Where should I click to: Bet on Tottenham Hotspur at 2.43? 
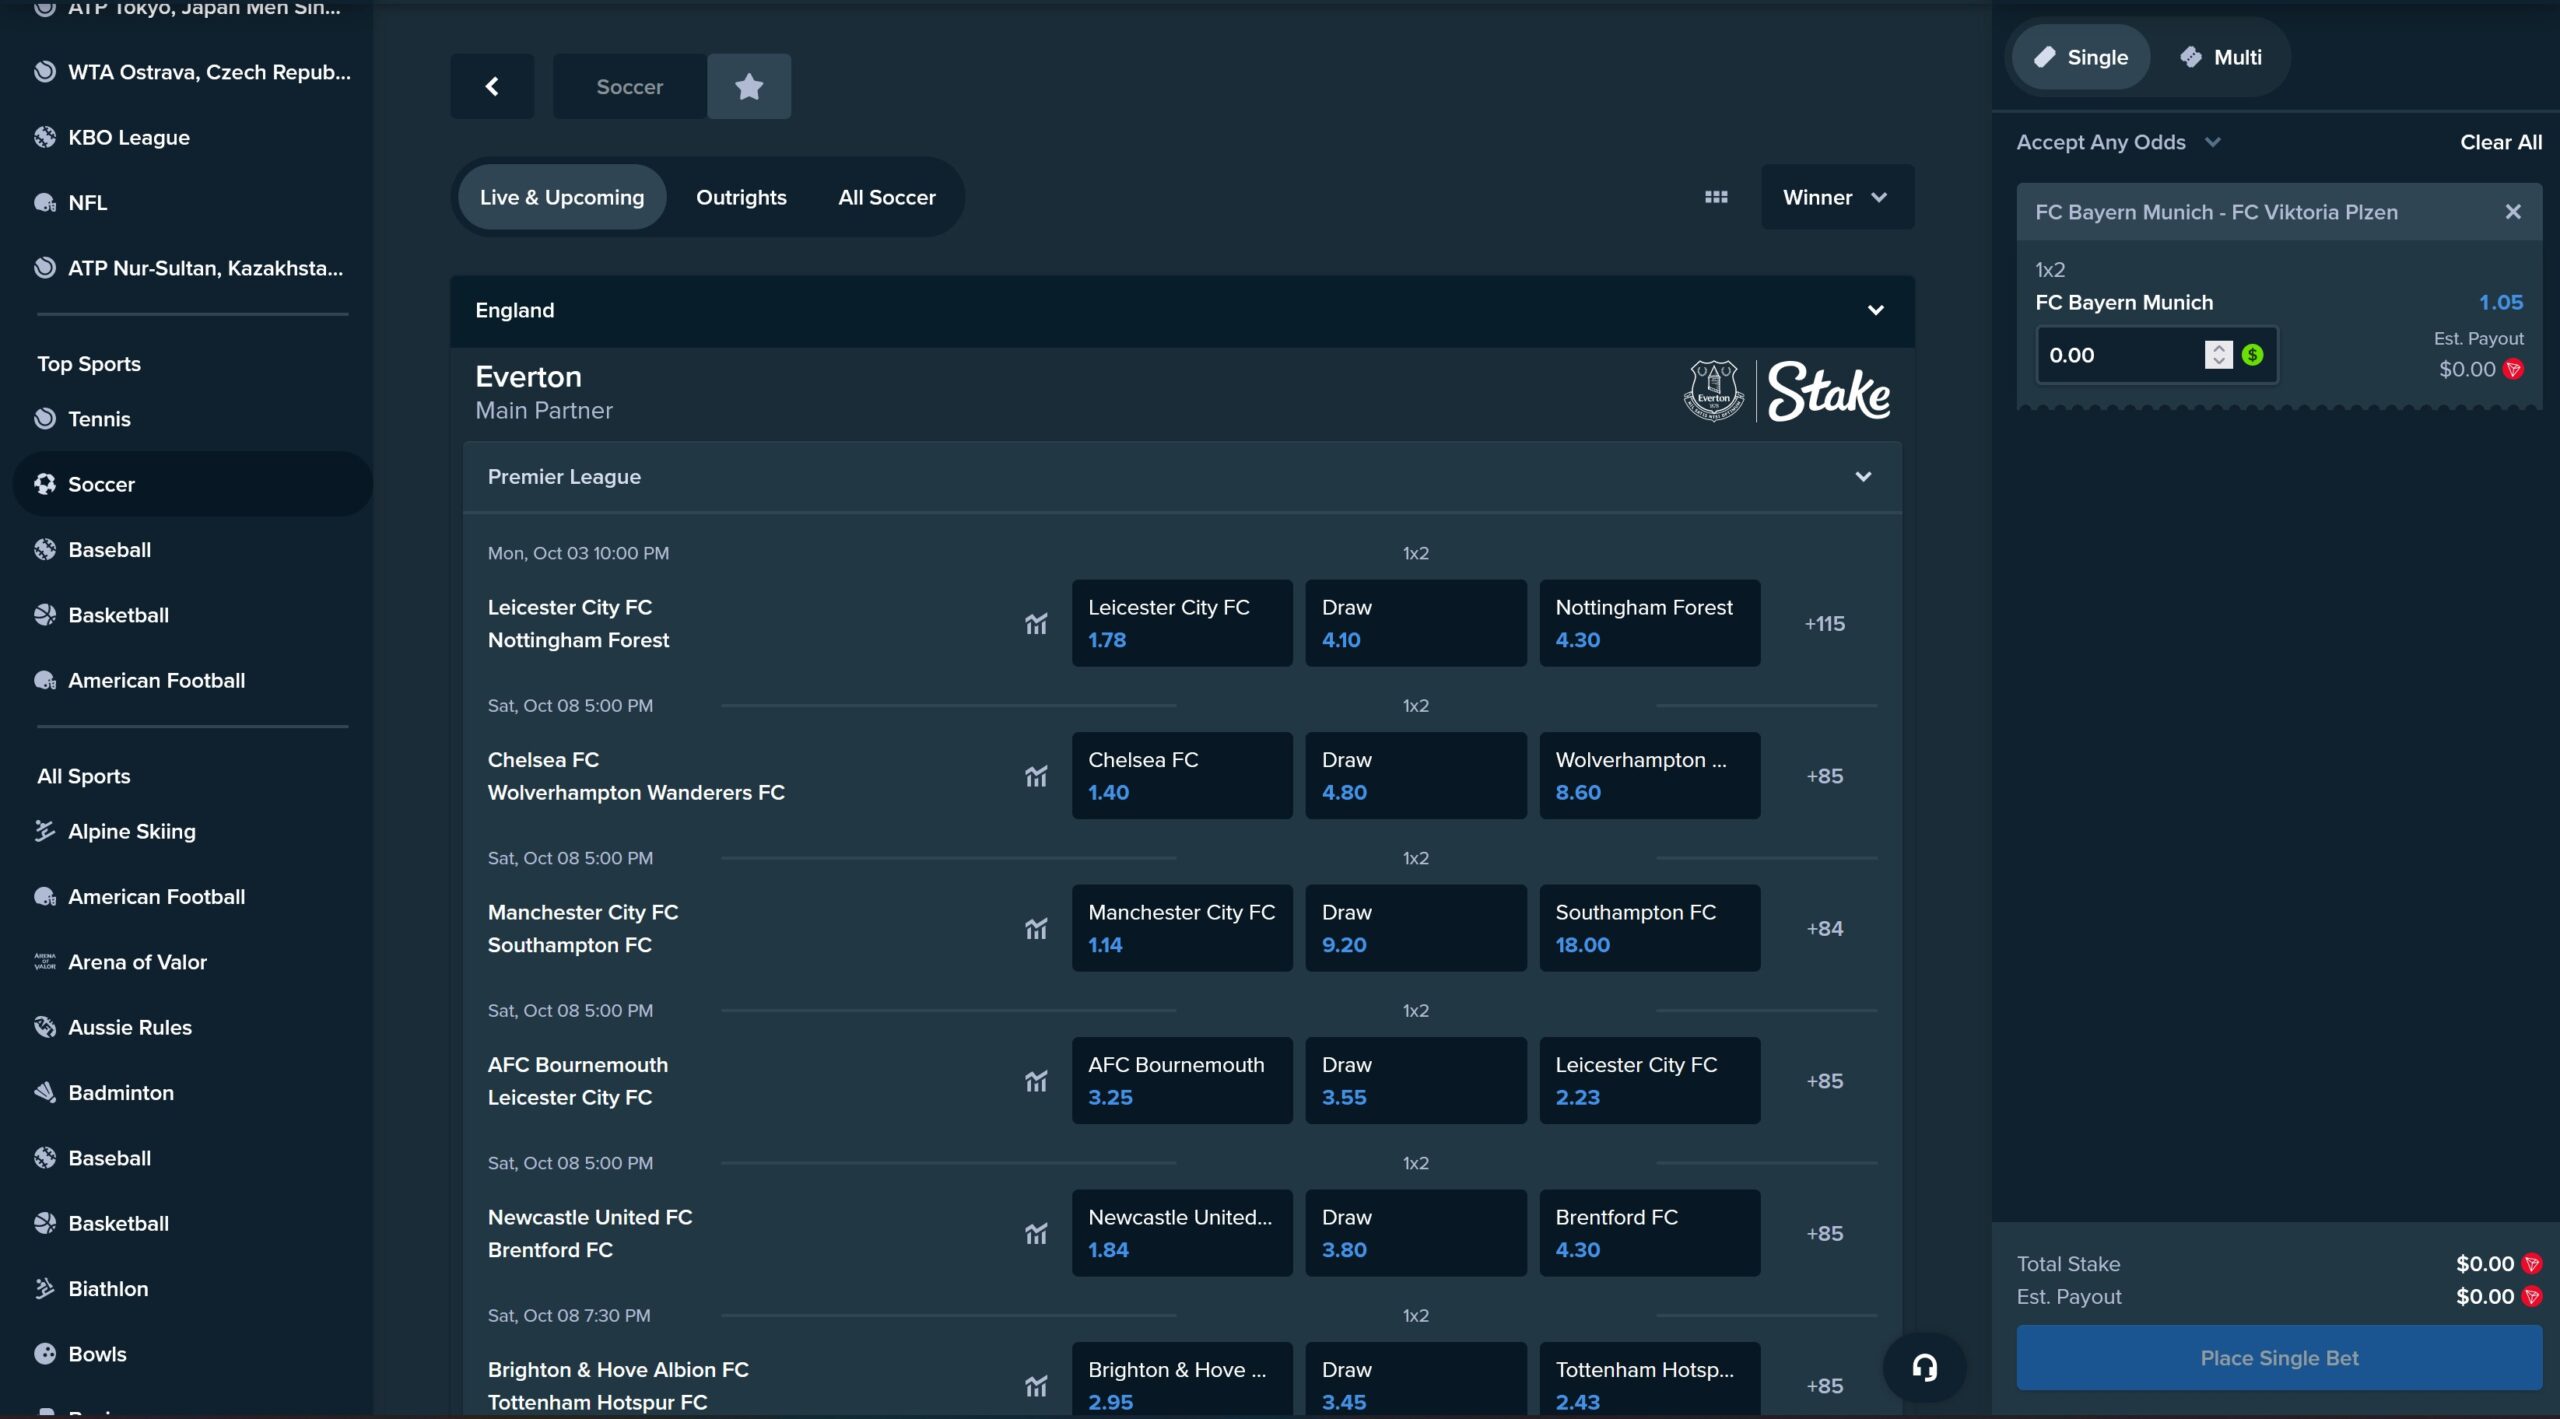coord(1650,1380)
